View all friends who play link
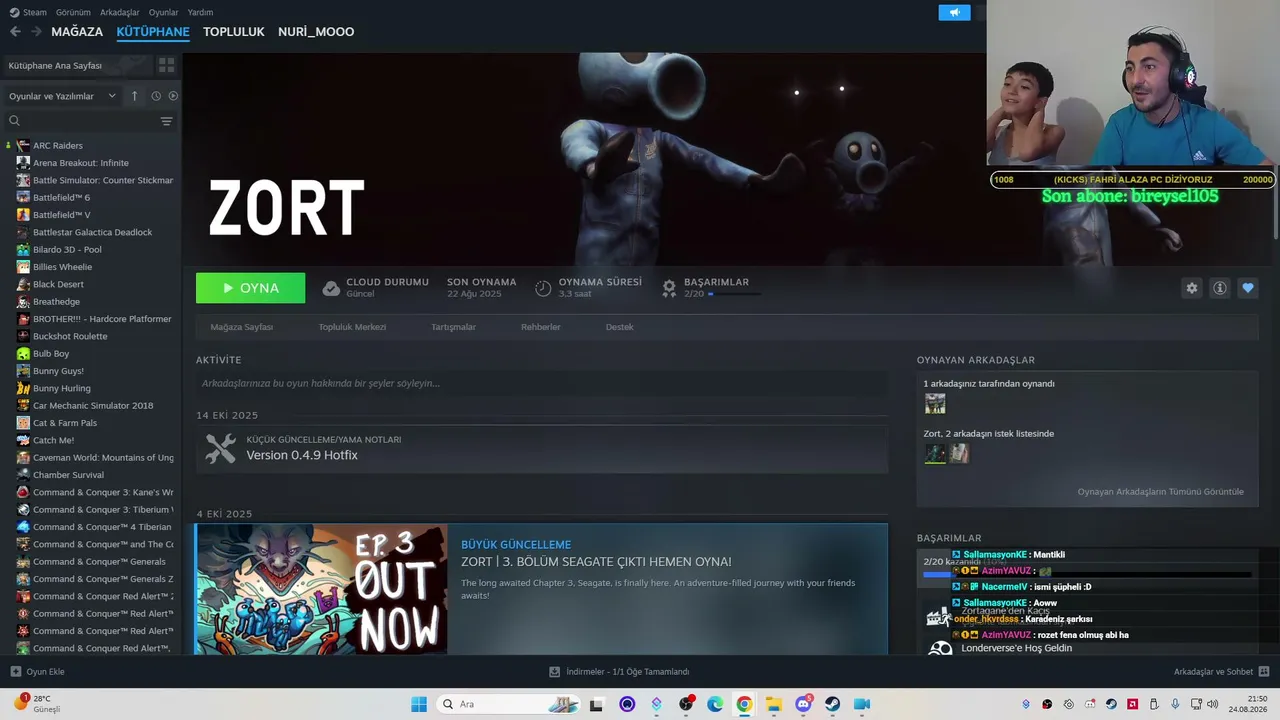 (x=1160, y=492)
